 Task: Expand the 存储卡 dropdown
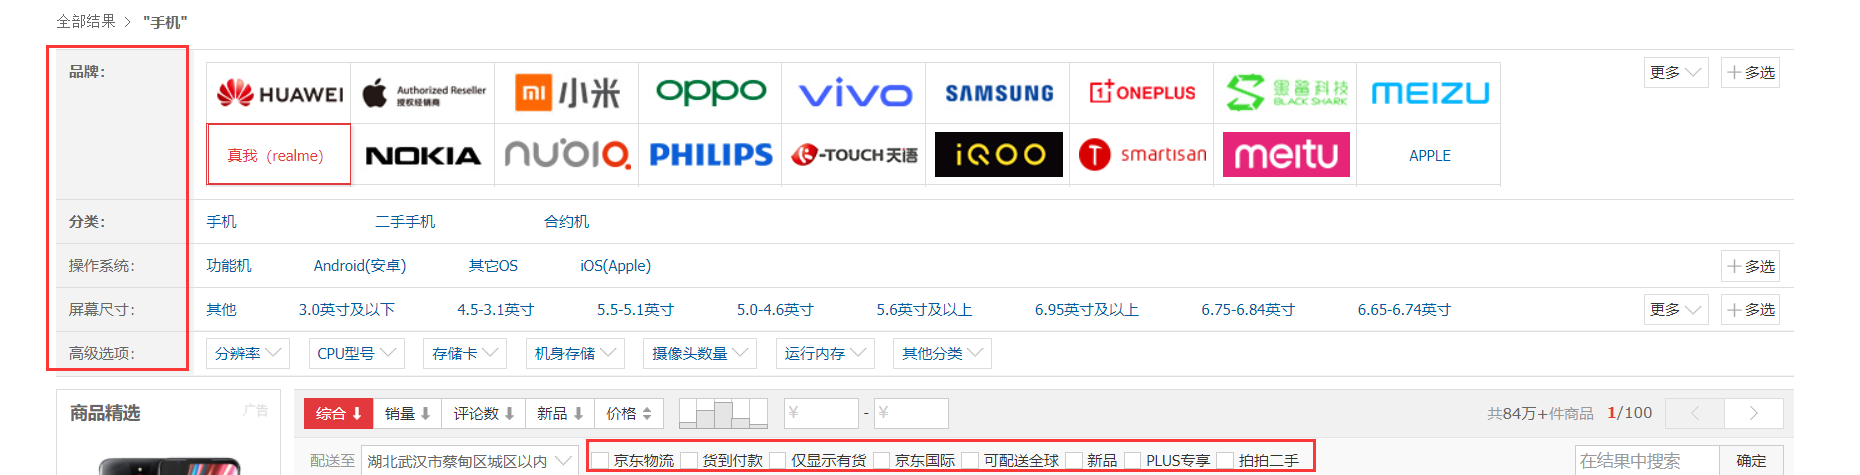tap(465, 353)
